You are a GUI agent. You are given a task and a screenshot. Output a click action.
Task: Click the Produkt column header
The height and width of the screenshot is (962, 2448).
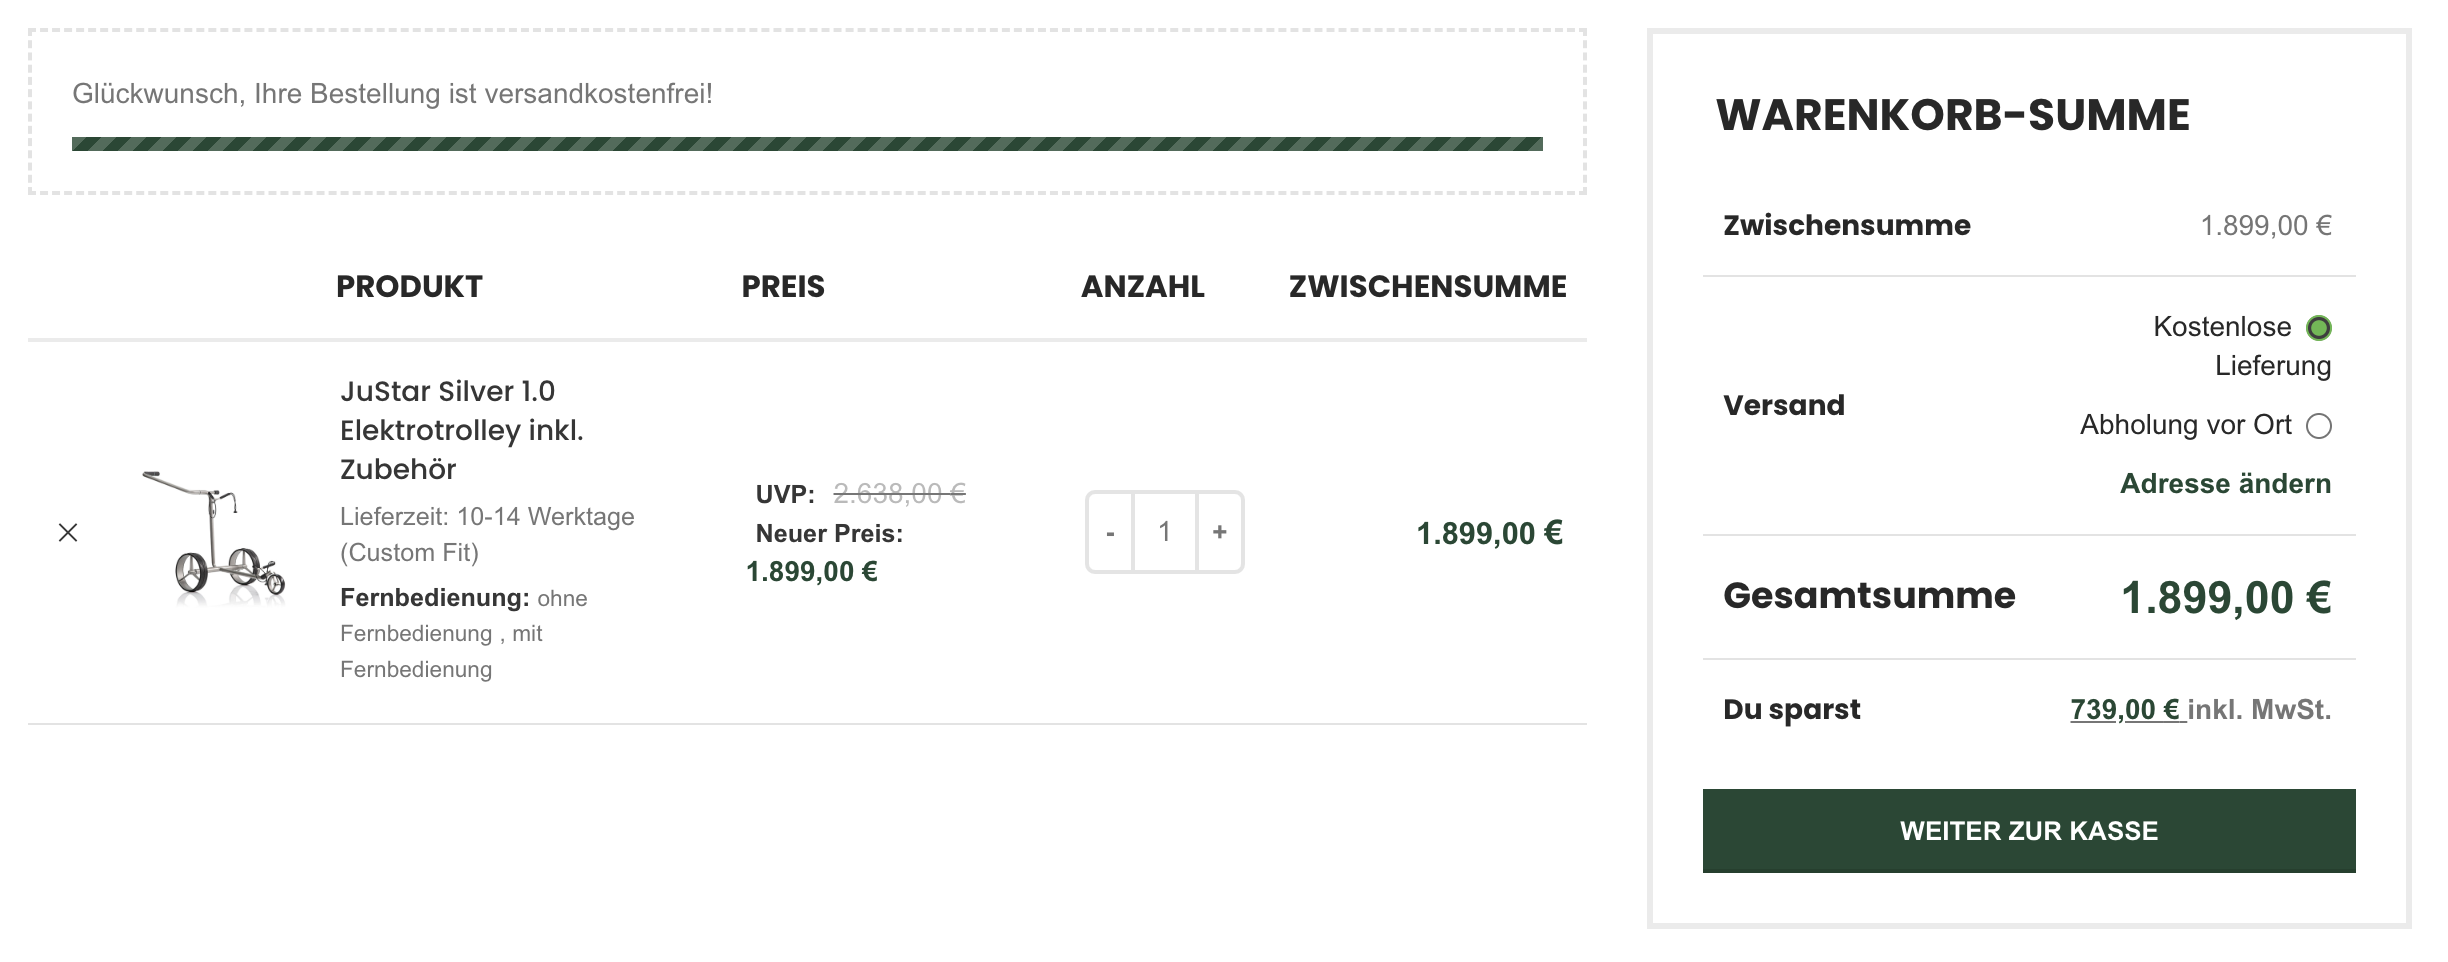409,287
